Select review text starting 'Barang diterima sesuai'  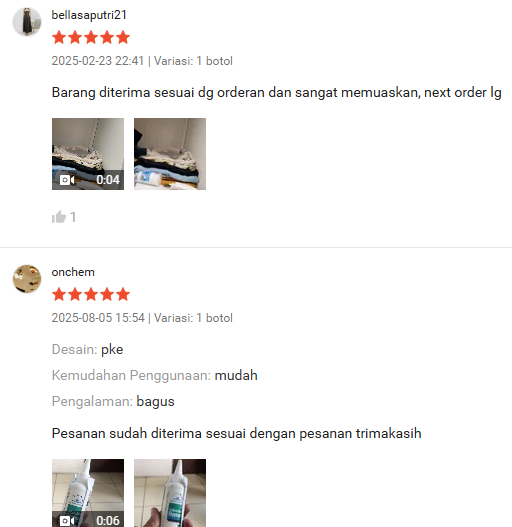click(276, 93)
